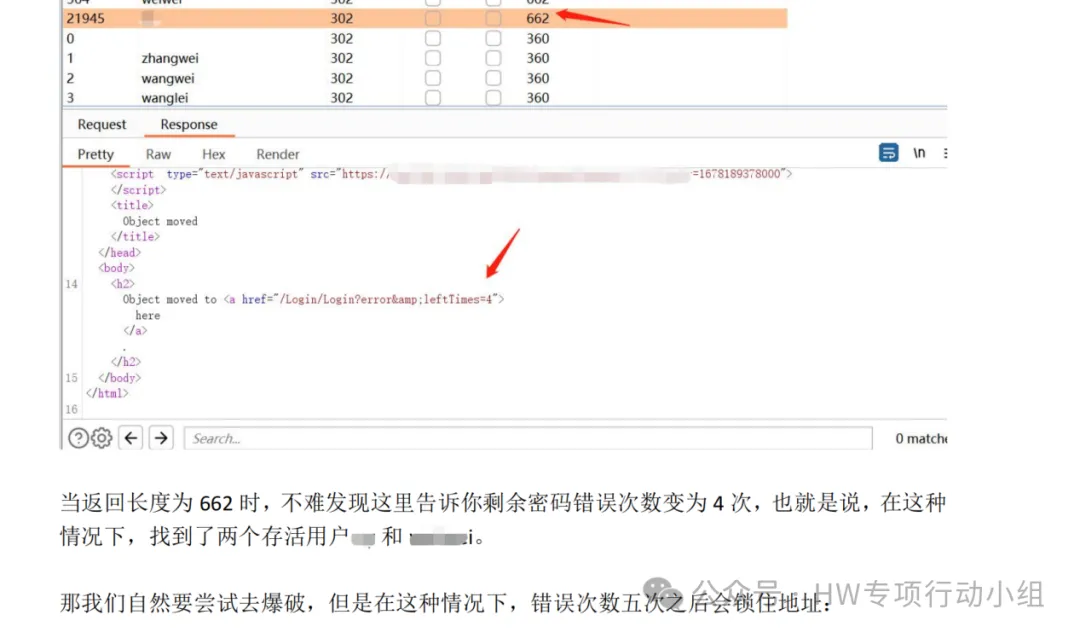Toggle the \n non-printable characters icon

click(919, 153)
